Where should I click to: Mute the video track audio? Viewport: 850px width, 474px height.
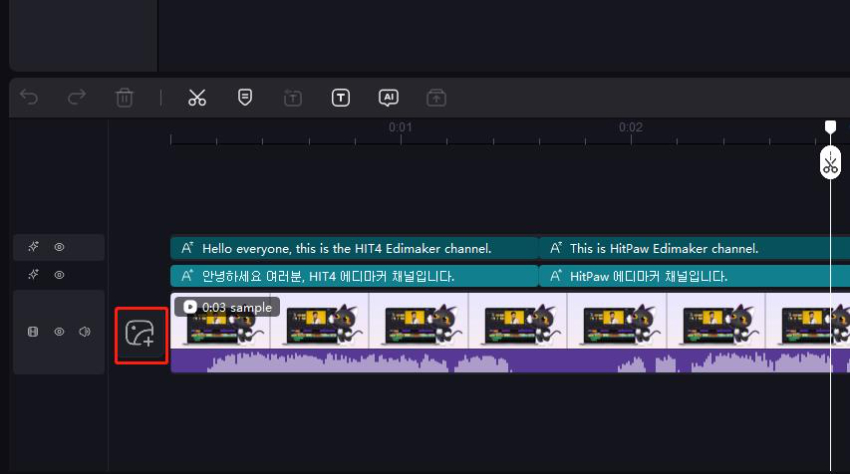tap(85, 332)
